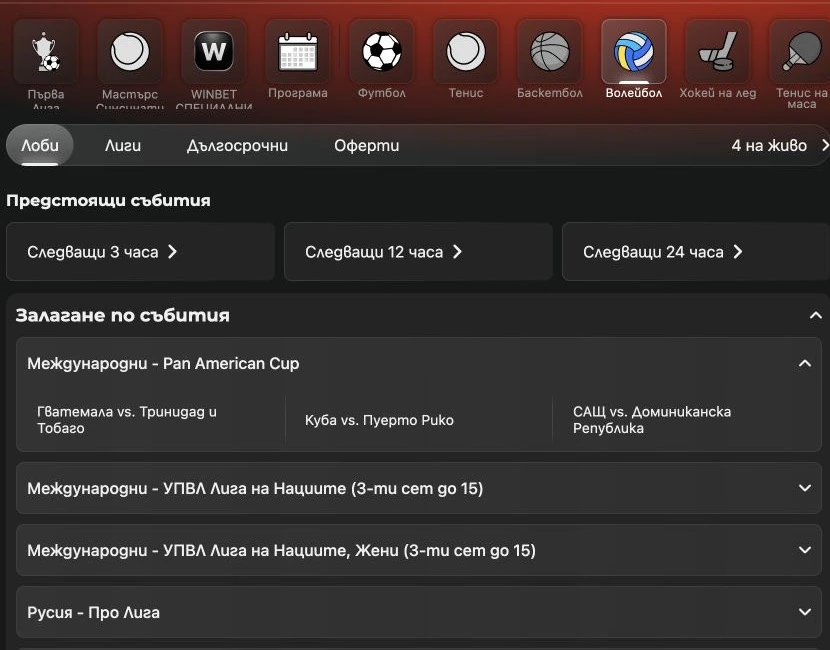Show events in Следващи 12 часа
Screen dimensions: 830x650
tap(418, 251)
